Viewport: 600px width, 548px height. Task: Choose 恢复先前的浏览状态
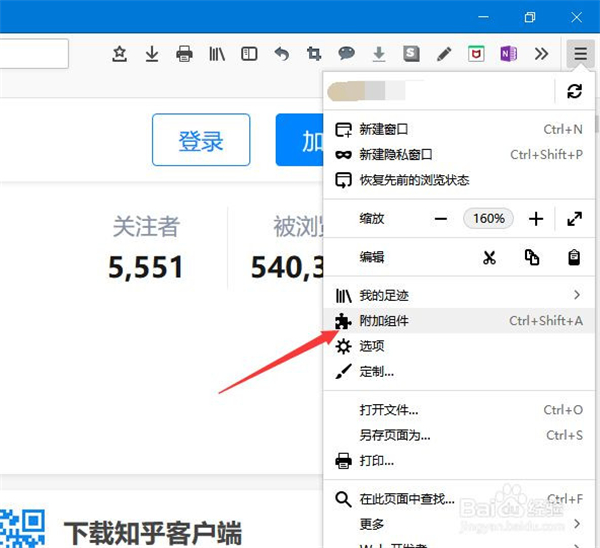click(x=459, y=180)
